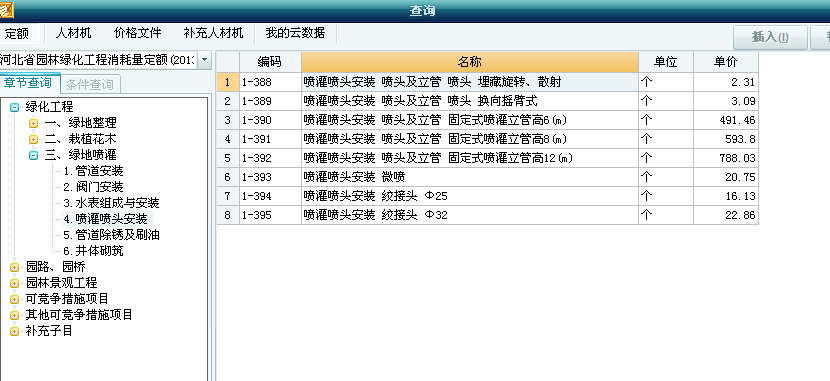Collapse the 绿化工程 tree node
Image resolution: width=830 pixels, height=381 pixels.
click(x=15, y=107)
